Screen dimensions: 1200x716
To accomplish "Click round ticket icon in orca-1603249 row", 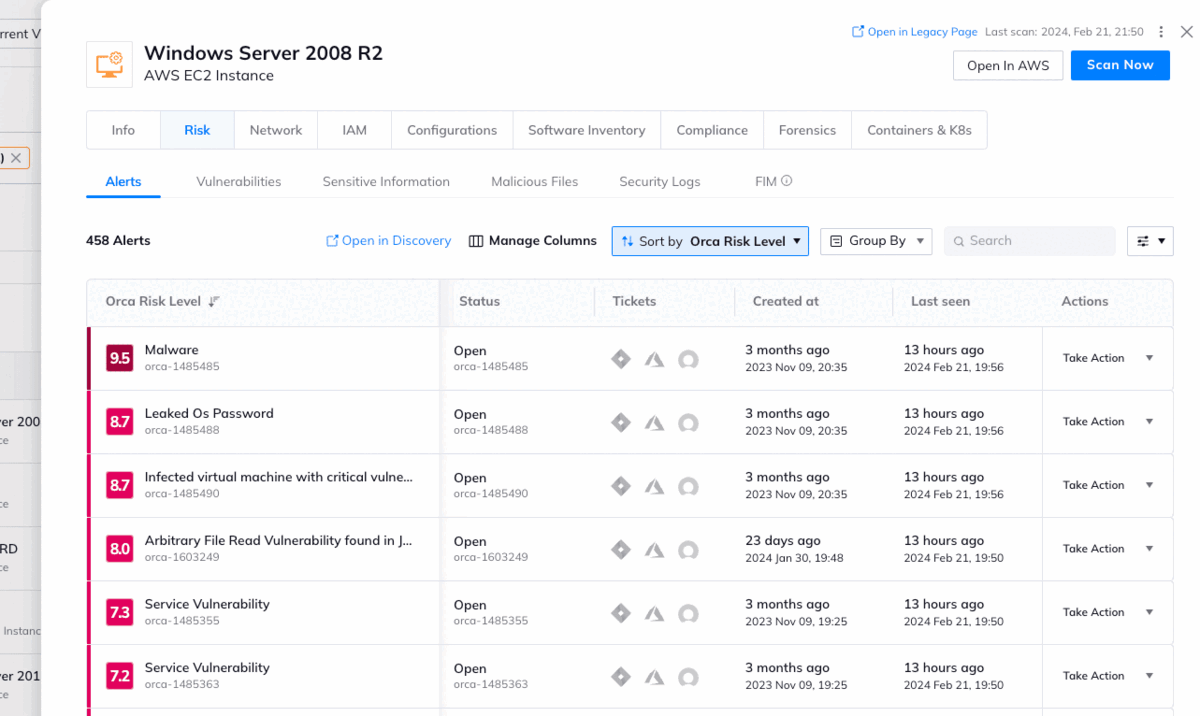I will click(x=688, y=551).
